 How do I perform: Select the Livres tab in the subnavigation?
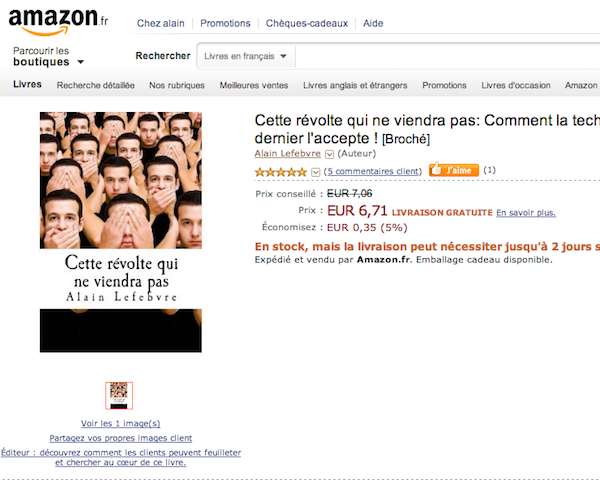[x=27, y=84]
